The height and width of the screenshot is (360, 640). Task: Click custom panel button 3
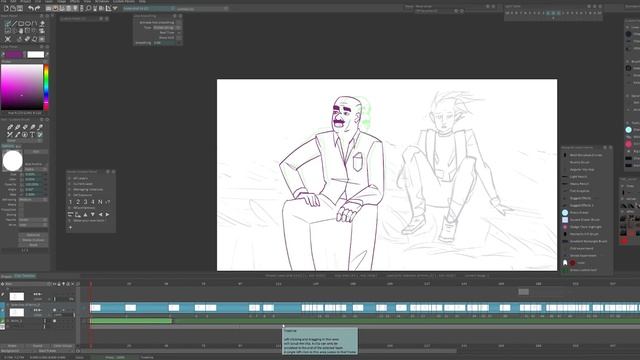tap(85, 202)
